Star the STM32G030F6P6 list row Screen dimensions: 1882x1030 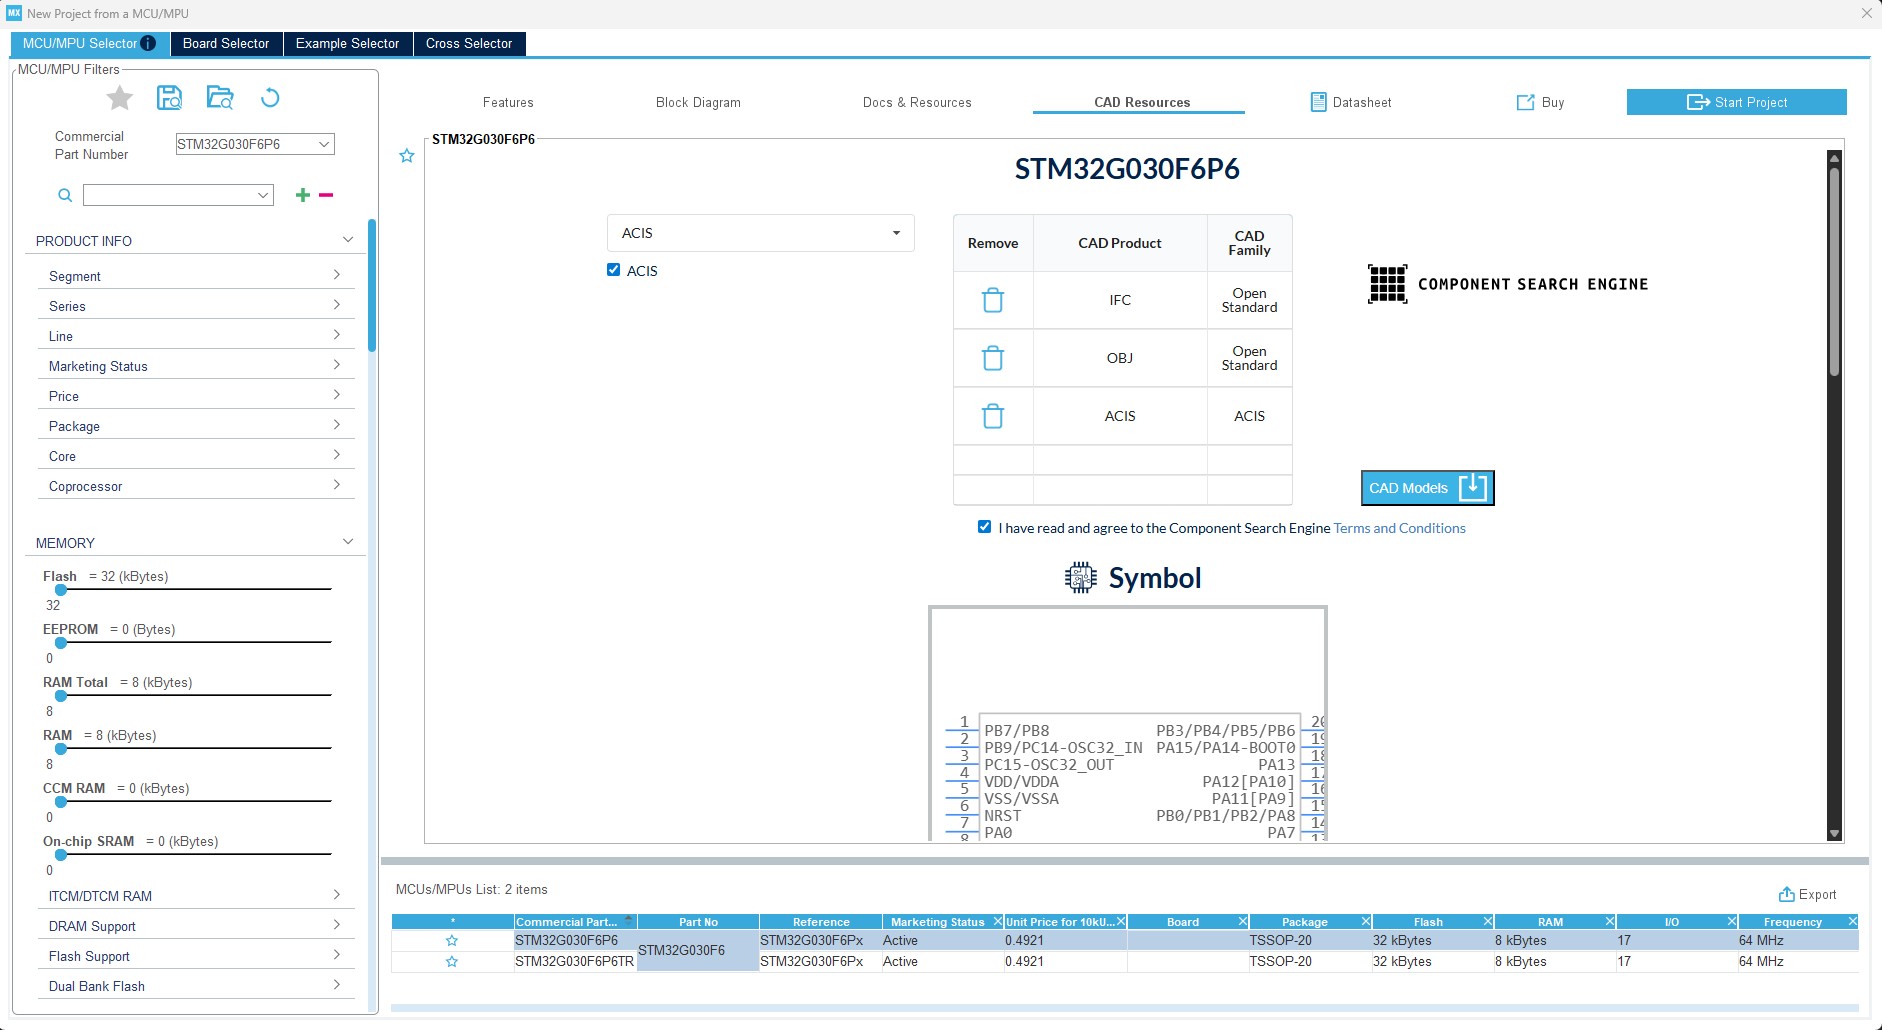click(x=452, y=941)
